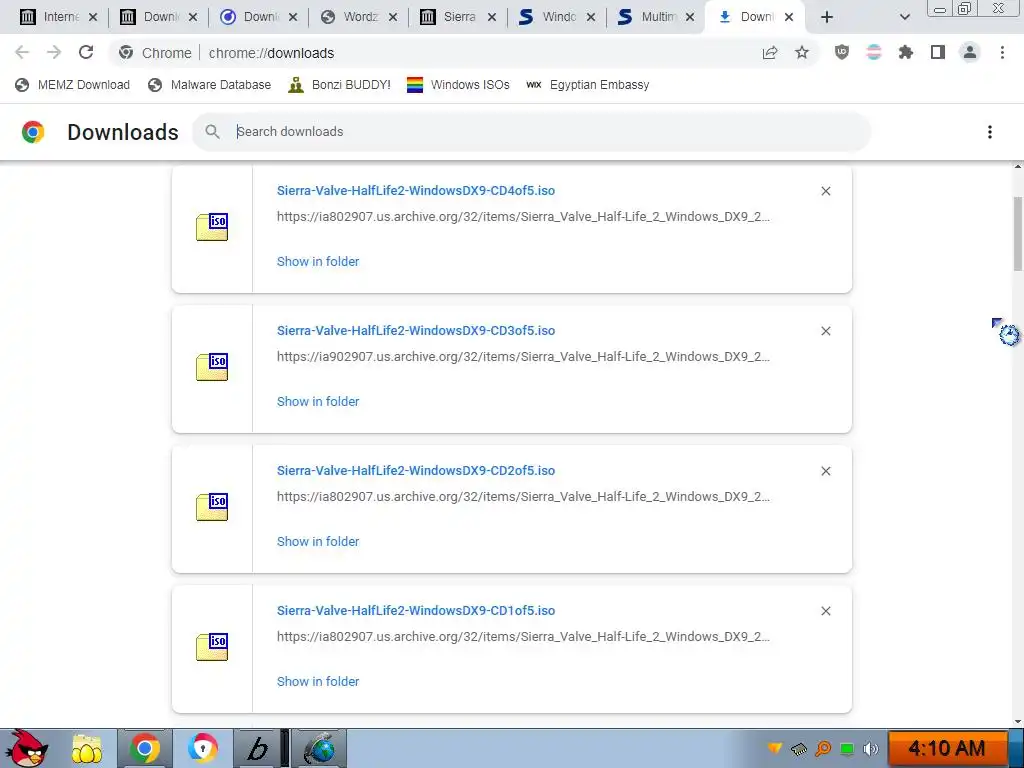This screenshot has height=768, width=1024.
Task: Click the Chrome logo beside Downloads title
Action: (33, 132)
